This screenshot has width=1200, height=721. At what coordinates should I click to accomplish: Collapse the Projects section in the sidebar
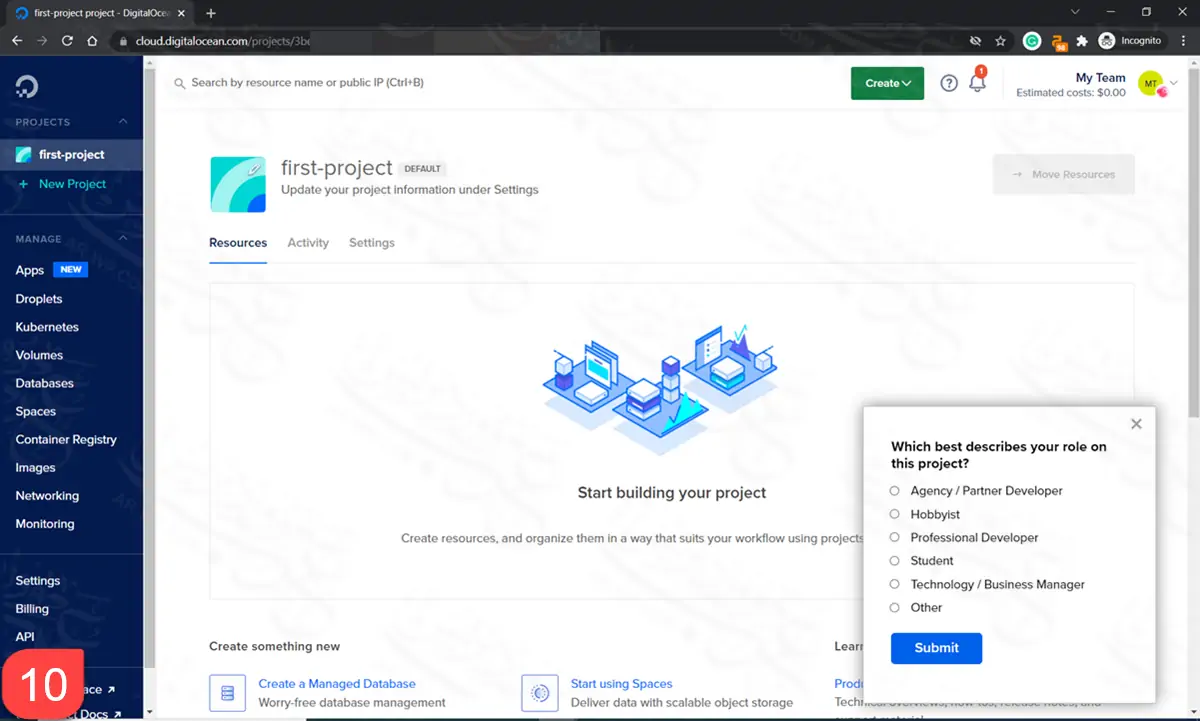(x=123, y=122)
